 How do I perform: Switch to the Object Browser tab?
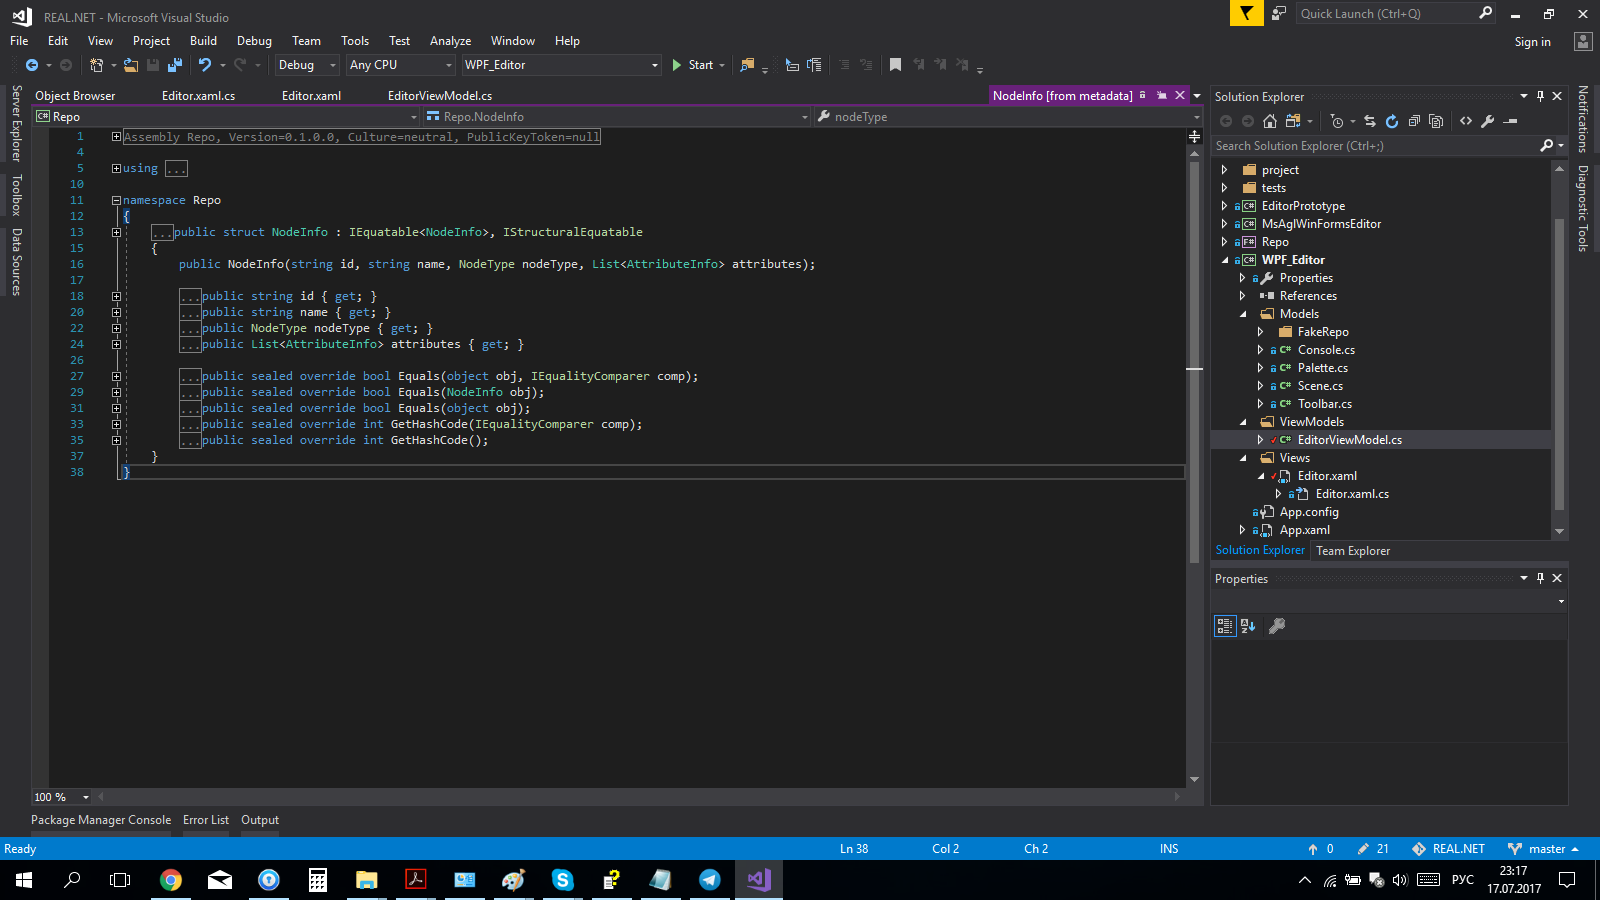click(75, 96)
